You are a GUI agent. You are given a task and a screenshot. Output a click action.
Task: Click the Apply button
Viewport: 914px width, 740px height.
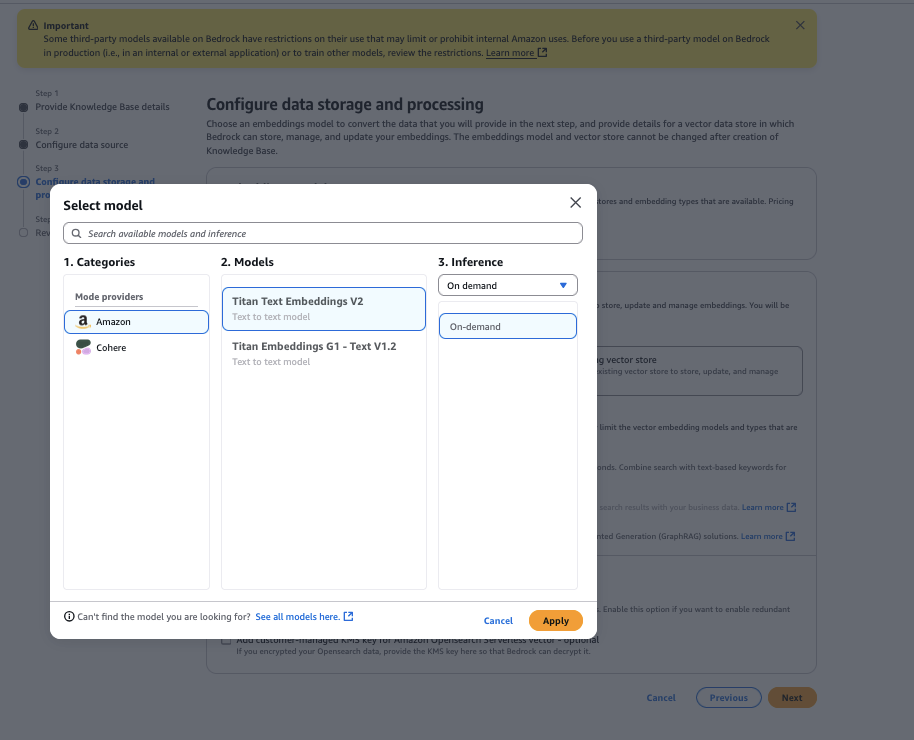click(x=555, y=621)
